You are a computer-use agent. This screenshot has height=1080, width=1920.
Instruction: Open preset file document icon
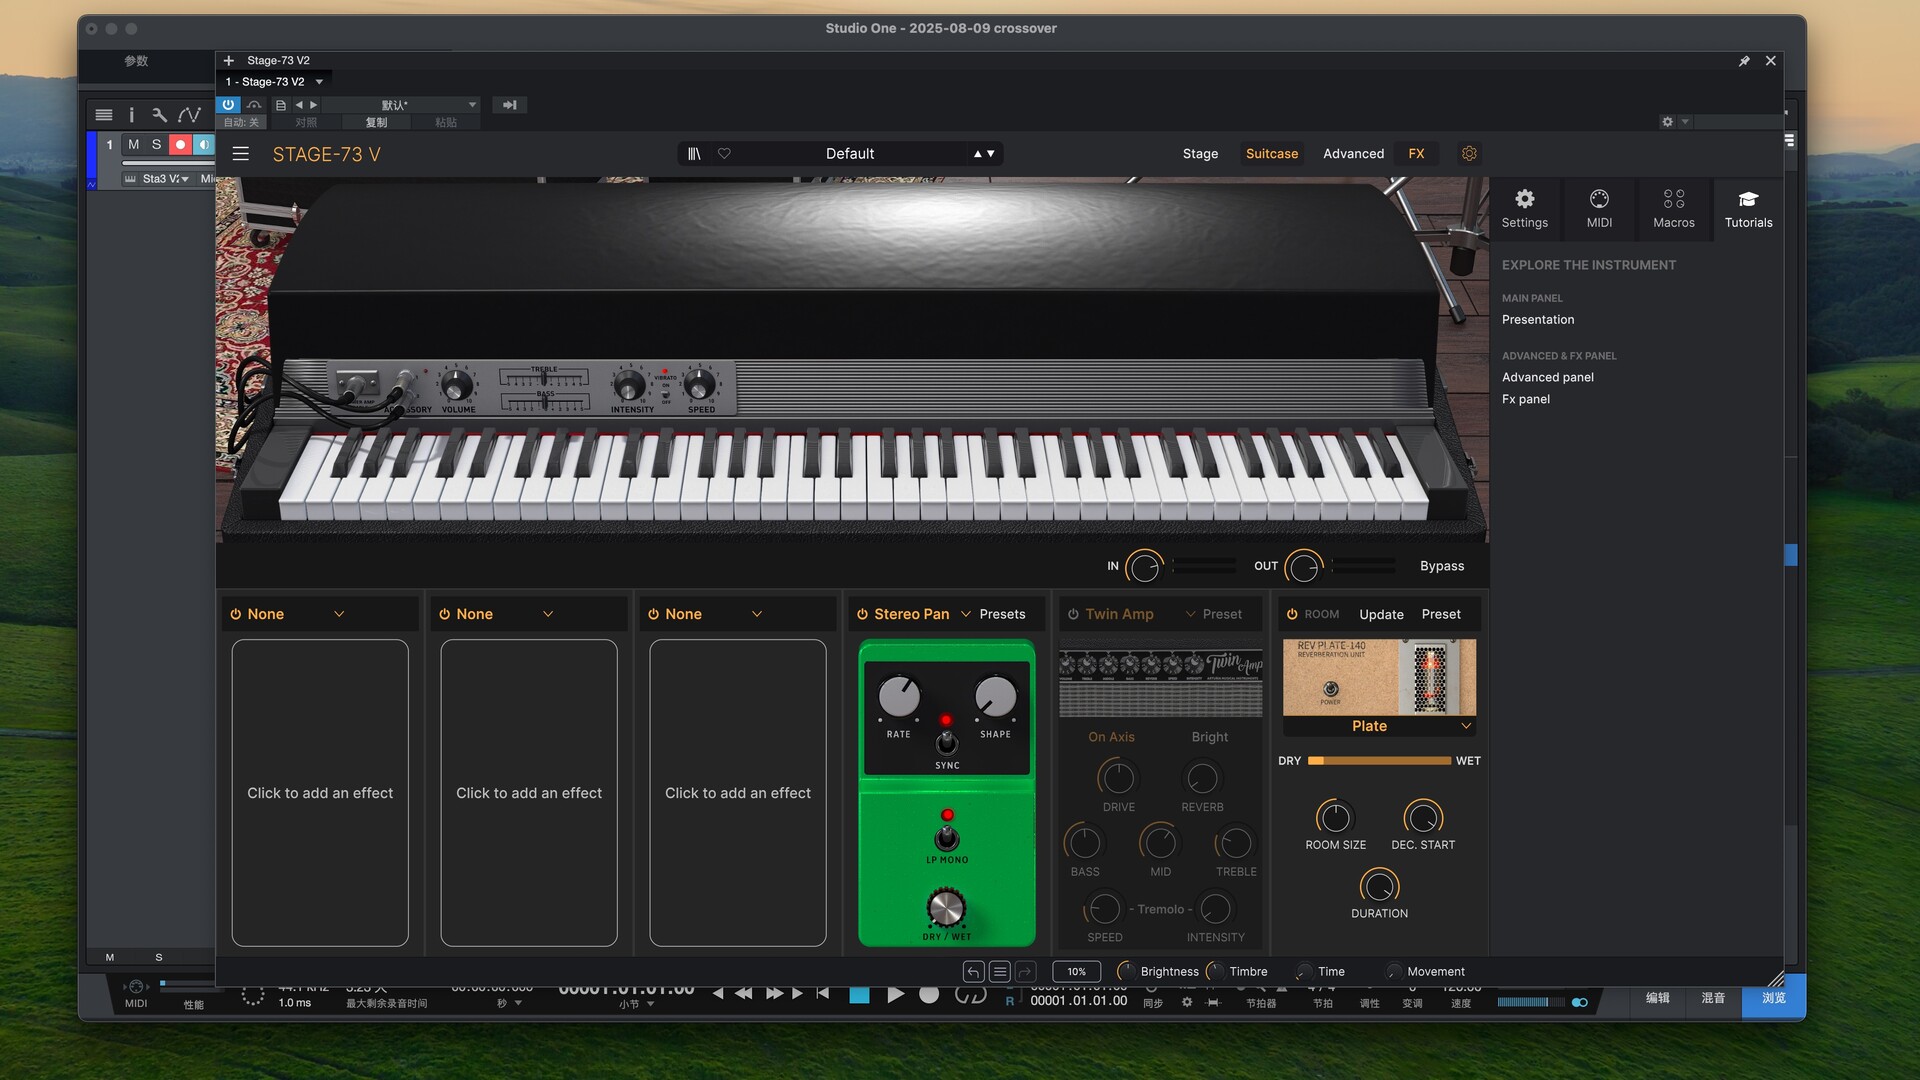pyautogui.click(x=281, y=105)
